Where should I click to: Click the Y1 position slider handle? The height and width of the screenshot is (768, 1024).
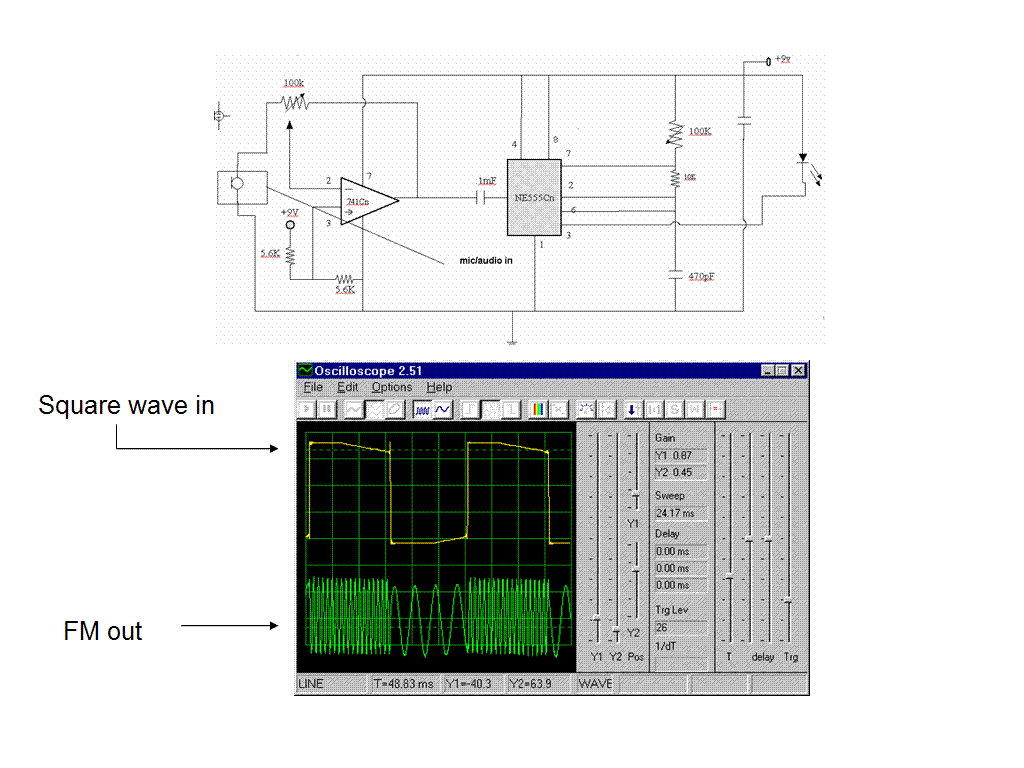[x=635, y=494]
